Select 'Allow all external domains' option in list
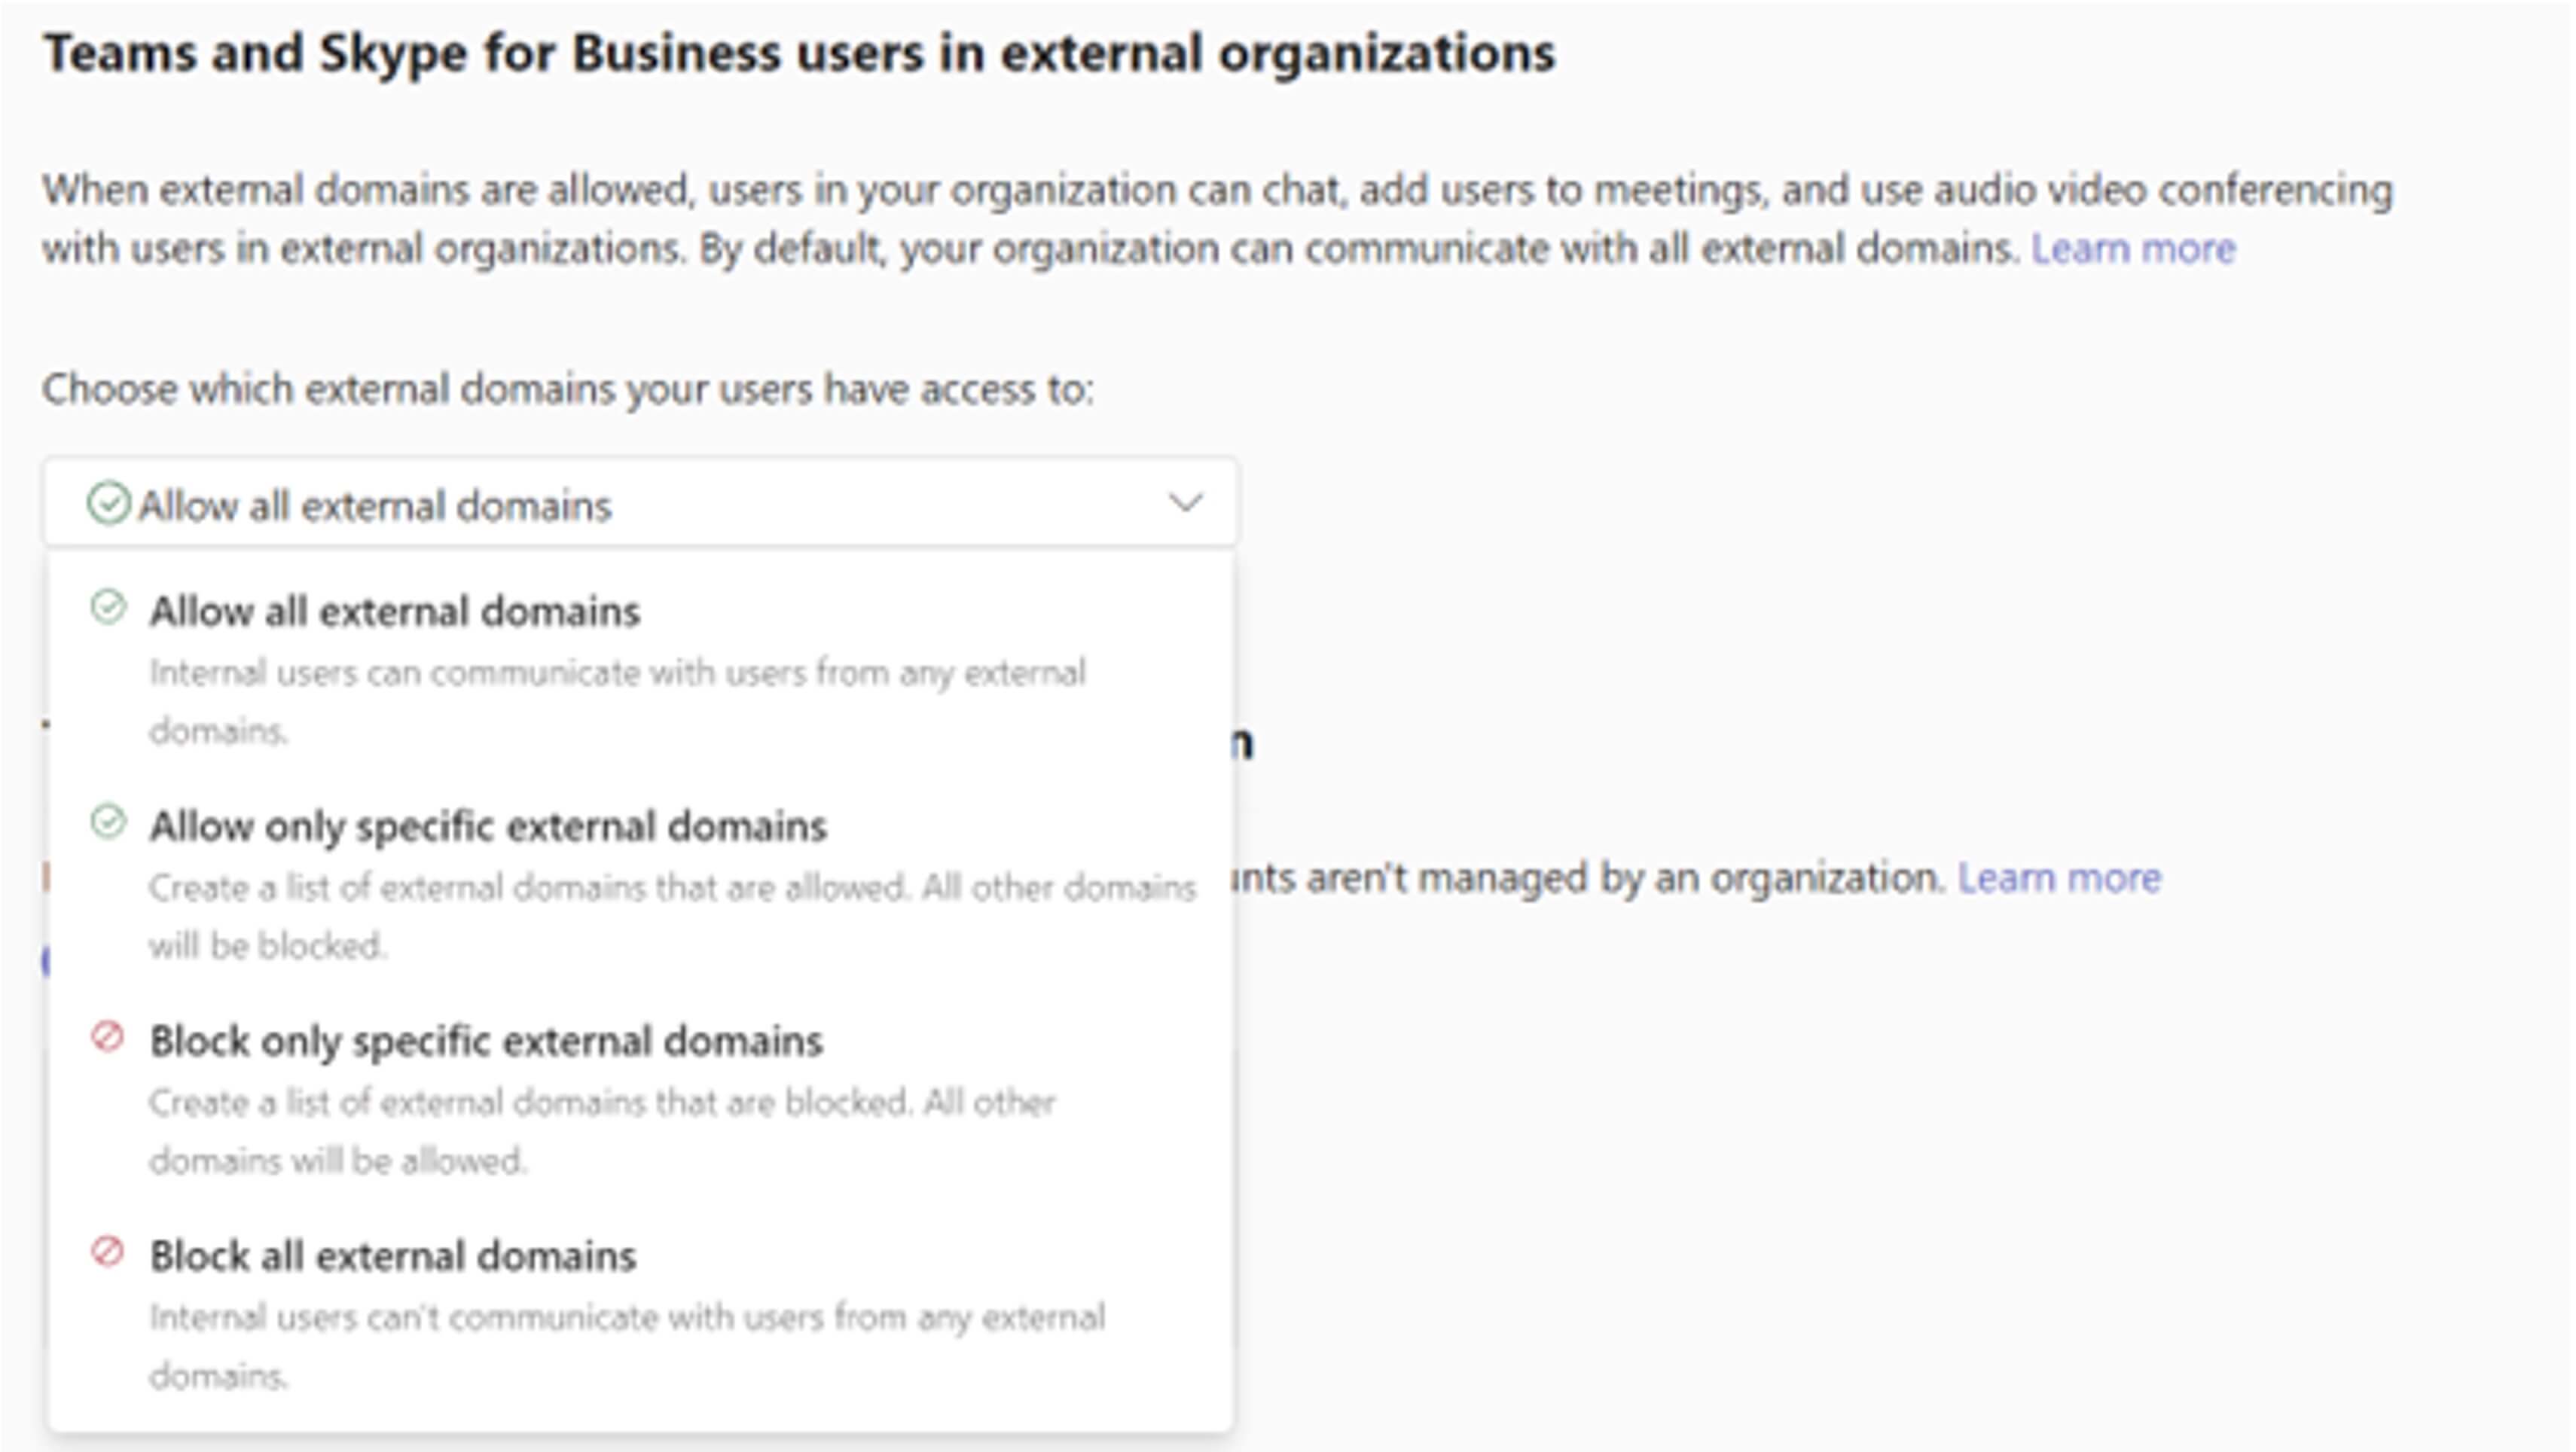The height and width of the screenshot is (1452, 2576). pyautogui.click(x=394, y=611)
